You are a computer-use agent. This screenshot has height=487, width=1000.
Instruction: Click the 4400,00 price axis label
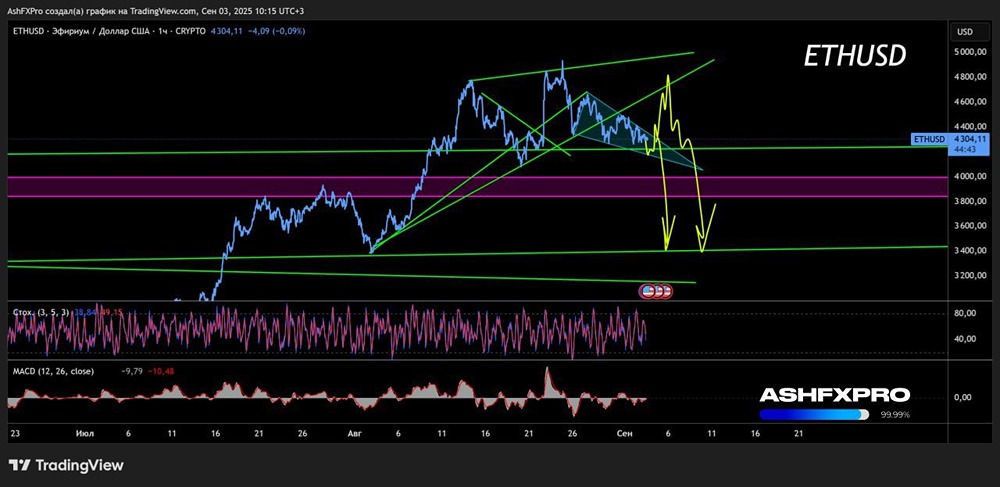pos(972,127)
